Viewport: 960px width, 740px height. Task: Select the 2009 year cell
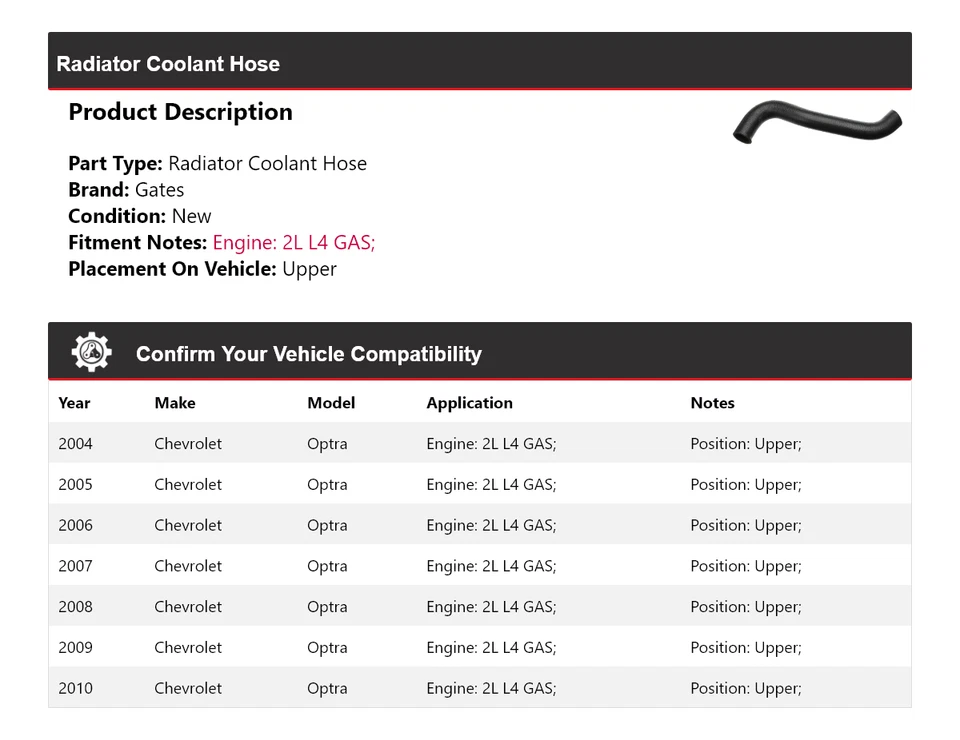[75, 648]
